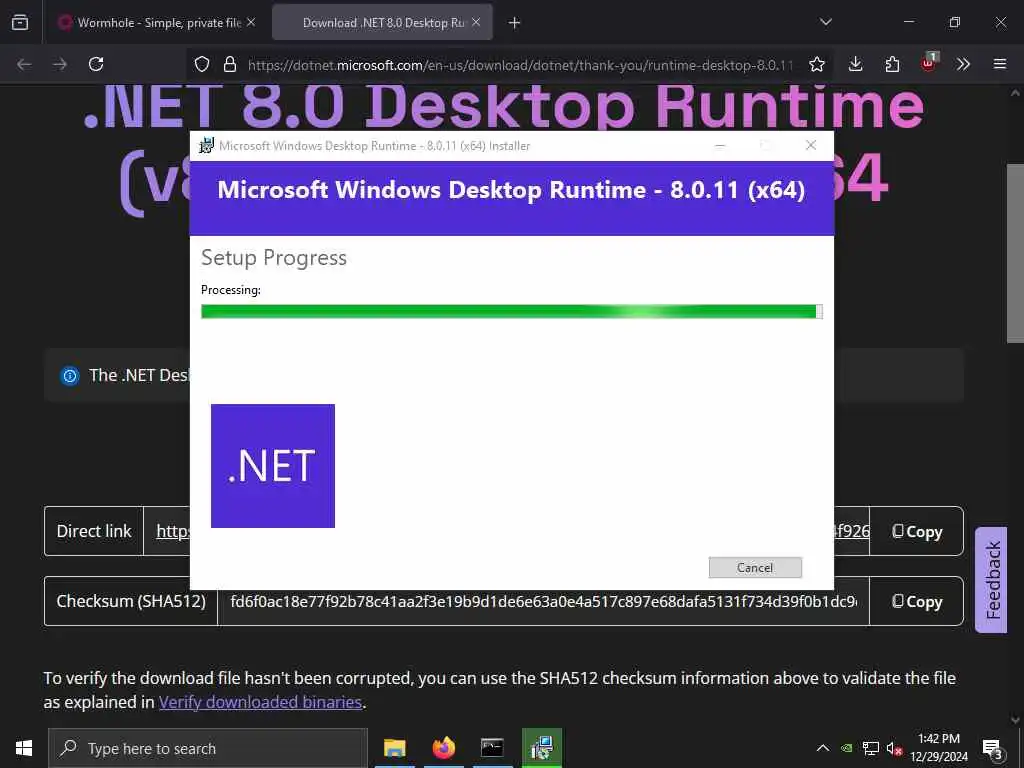Open the NVIDIA tray icon

pos(846,748)
